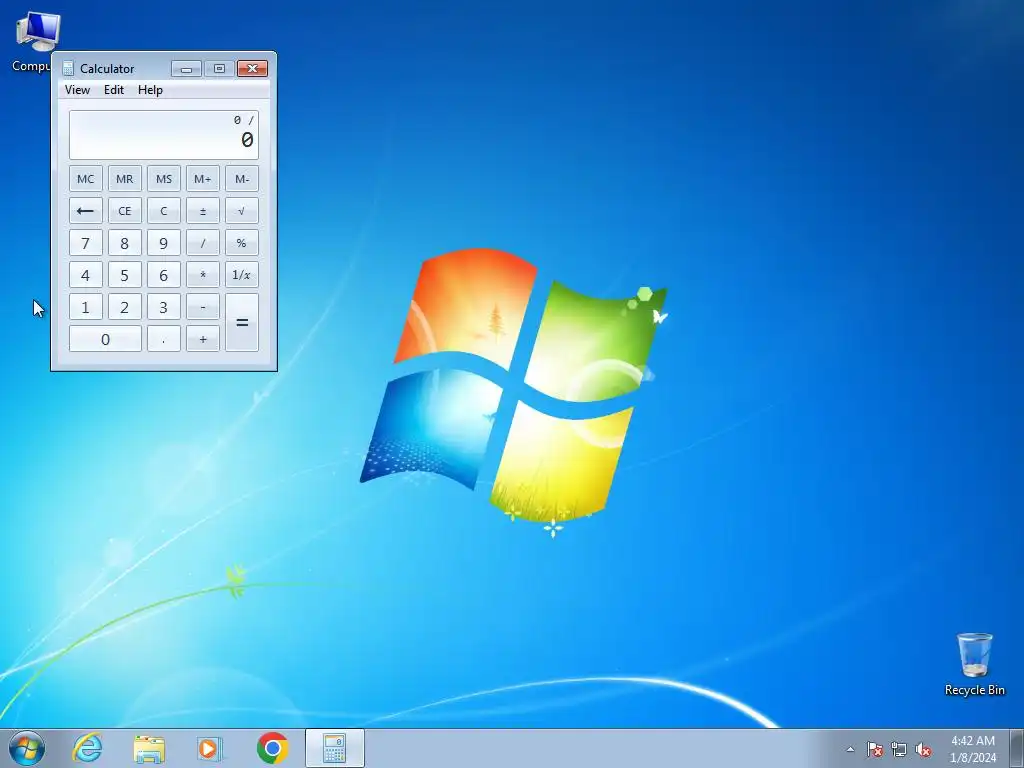The height and width of the screenshot is (768, 1024).
Task: Click the M- memory subtract button
Action: [242, 179]
